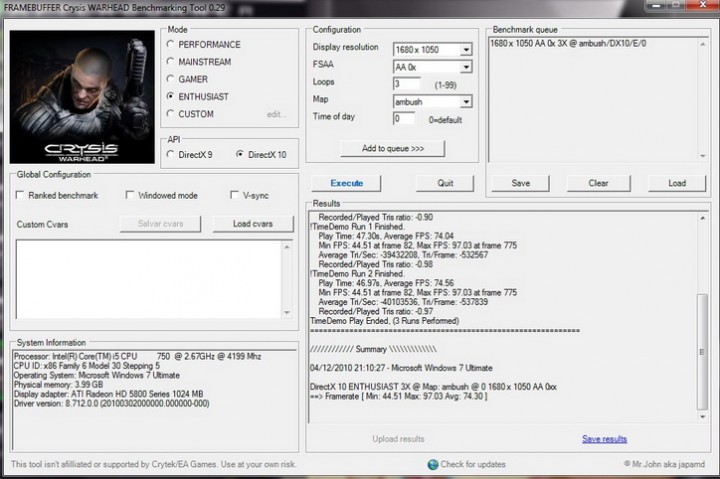Click the Quit button
The height and width of the screenshot is (479, 720).
pyautogui.click(x=445, y=183)
